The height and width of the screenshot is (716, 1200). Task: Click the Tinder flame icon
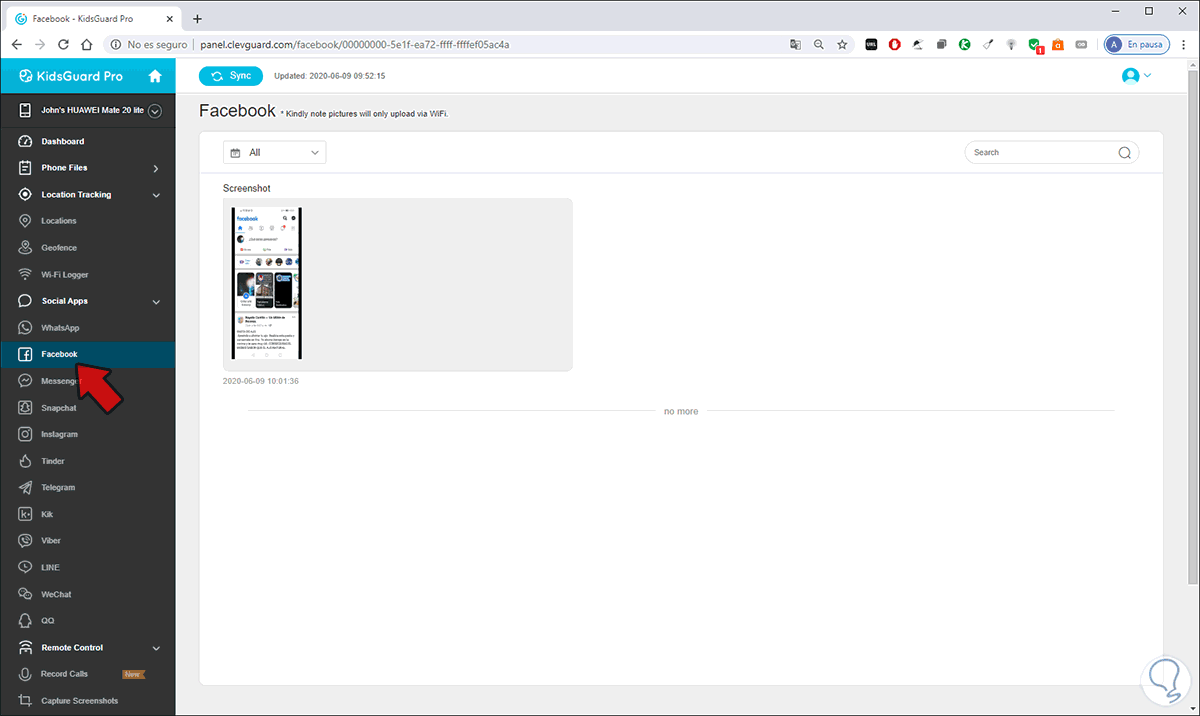[x=25, y=461]
